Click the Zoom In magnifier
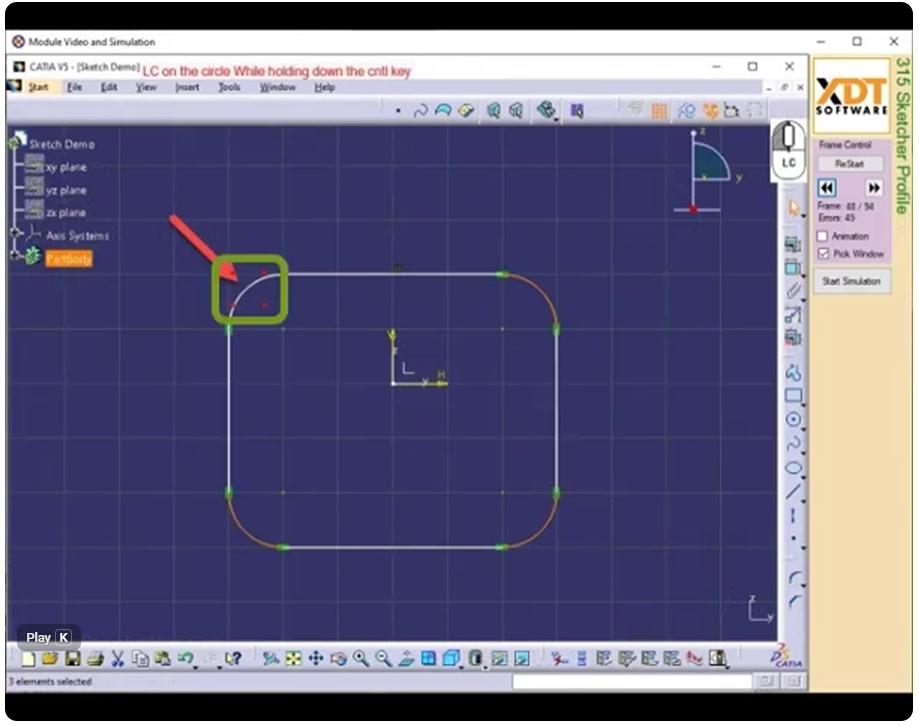Viewport: 919px width, 726px height. point(360,659)
